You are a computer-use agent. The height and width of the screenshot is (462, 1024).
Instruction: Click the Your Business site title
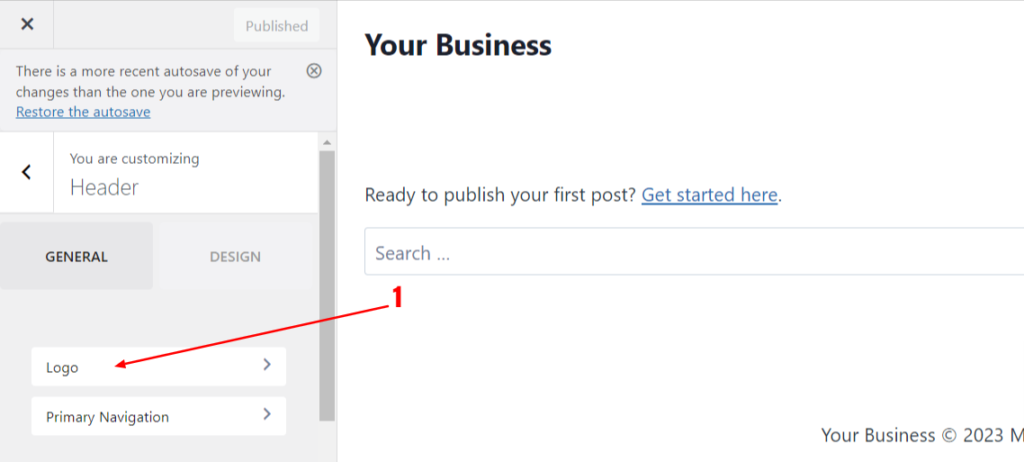(458, 45)
